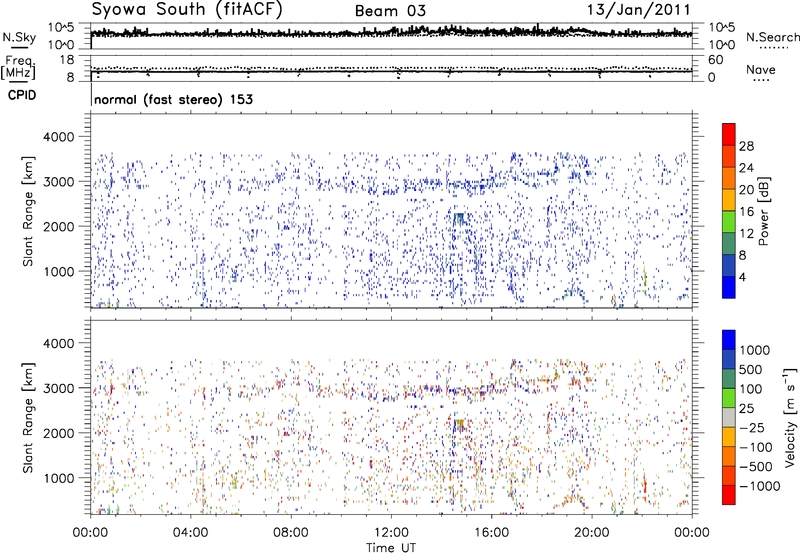
Task: Click the '08:00' time tick label
Action: coord(291,532)
